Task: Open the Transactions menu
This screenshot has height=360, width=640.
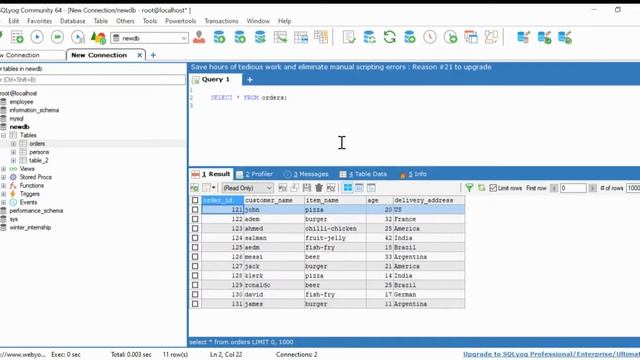Action: coord(221,21)
